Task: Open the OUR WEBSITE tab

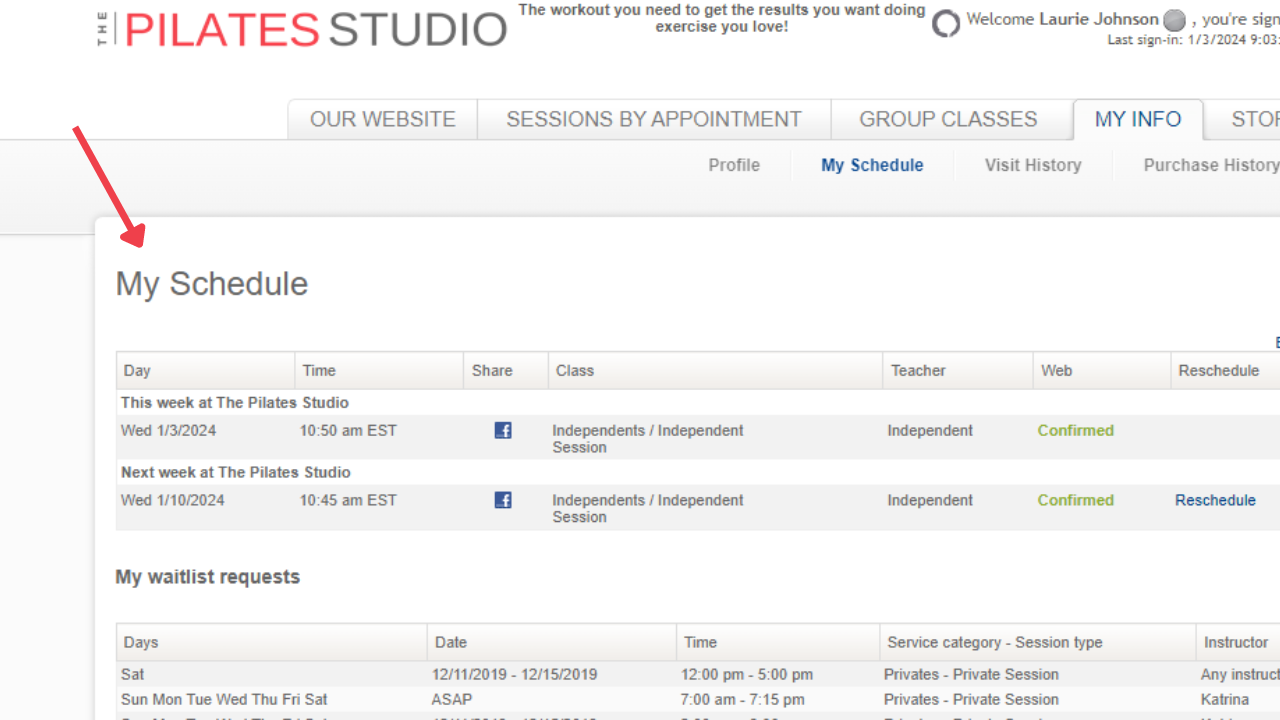Action: click(382, 120)
